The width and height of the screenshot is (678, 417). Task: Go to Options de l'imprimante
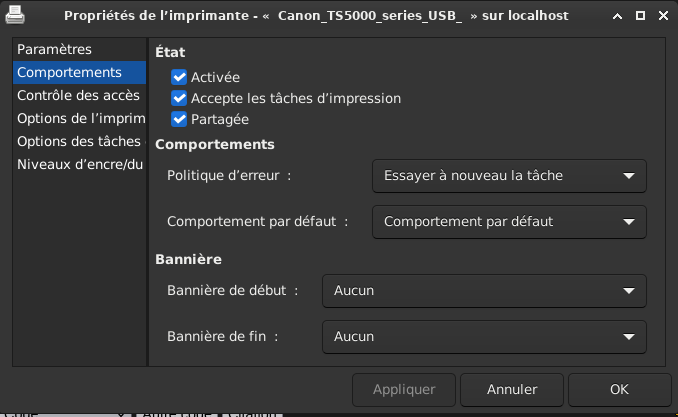coord(80,119)
